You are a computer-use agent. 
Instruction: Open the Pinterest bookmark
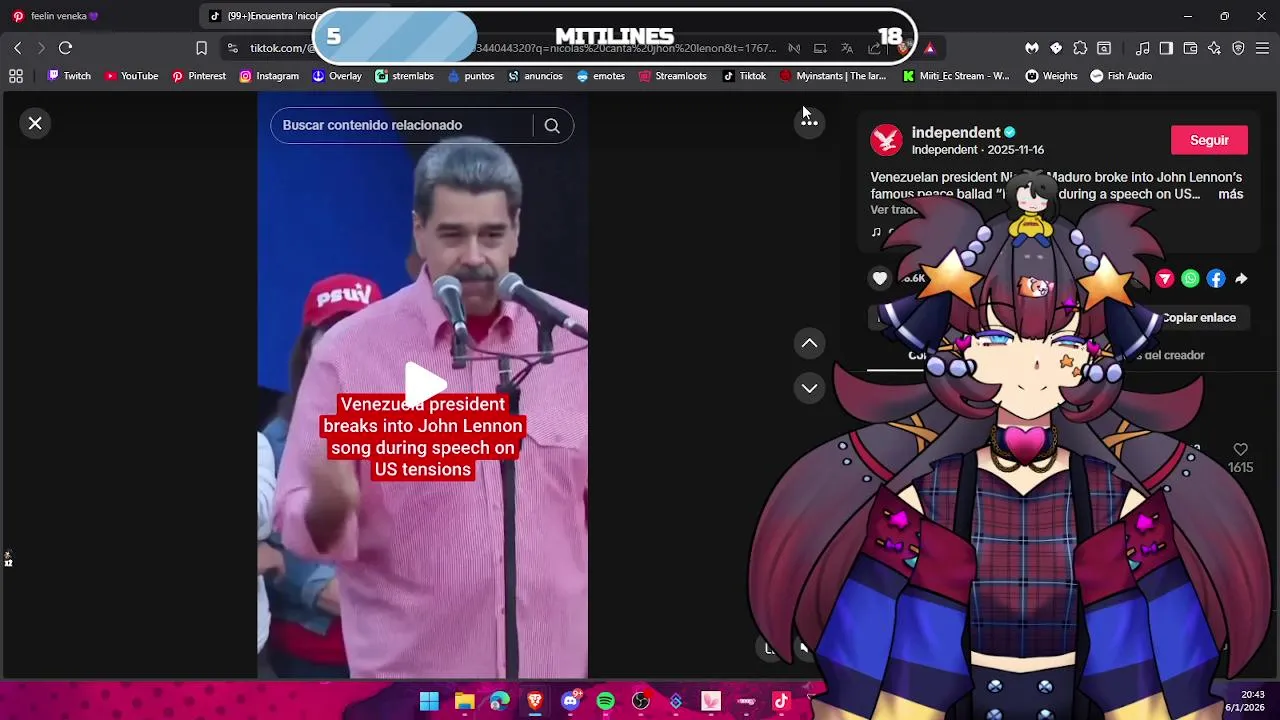click(198, 76)
